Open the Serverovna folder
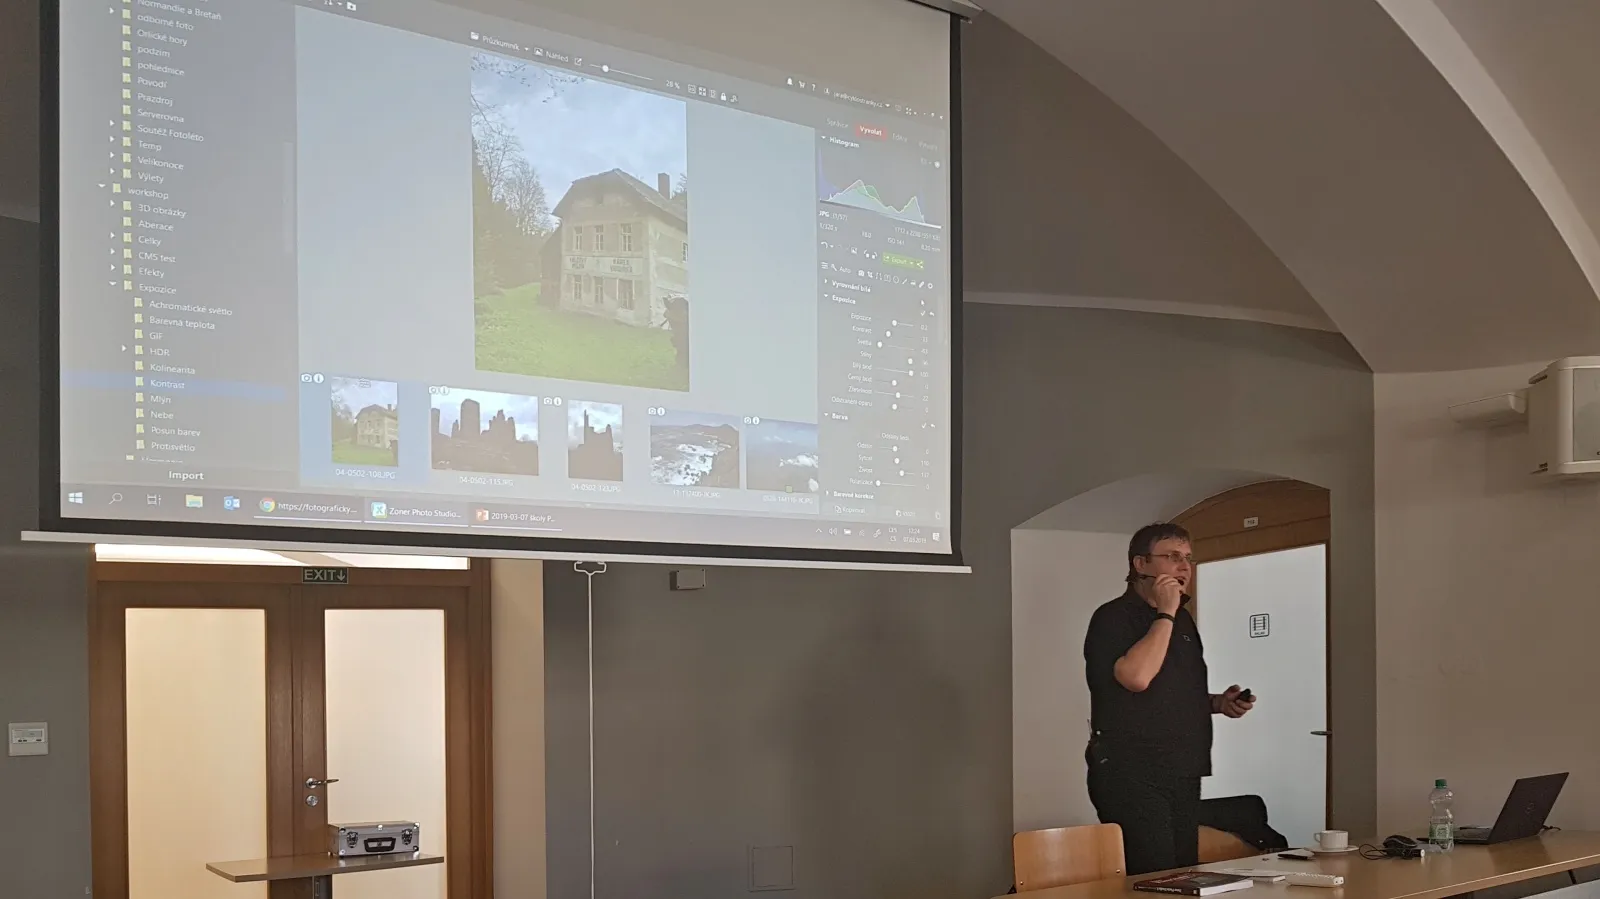1600x899 pixels. 160,115
